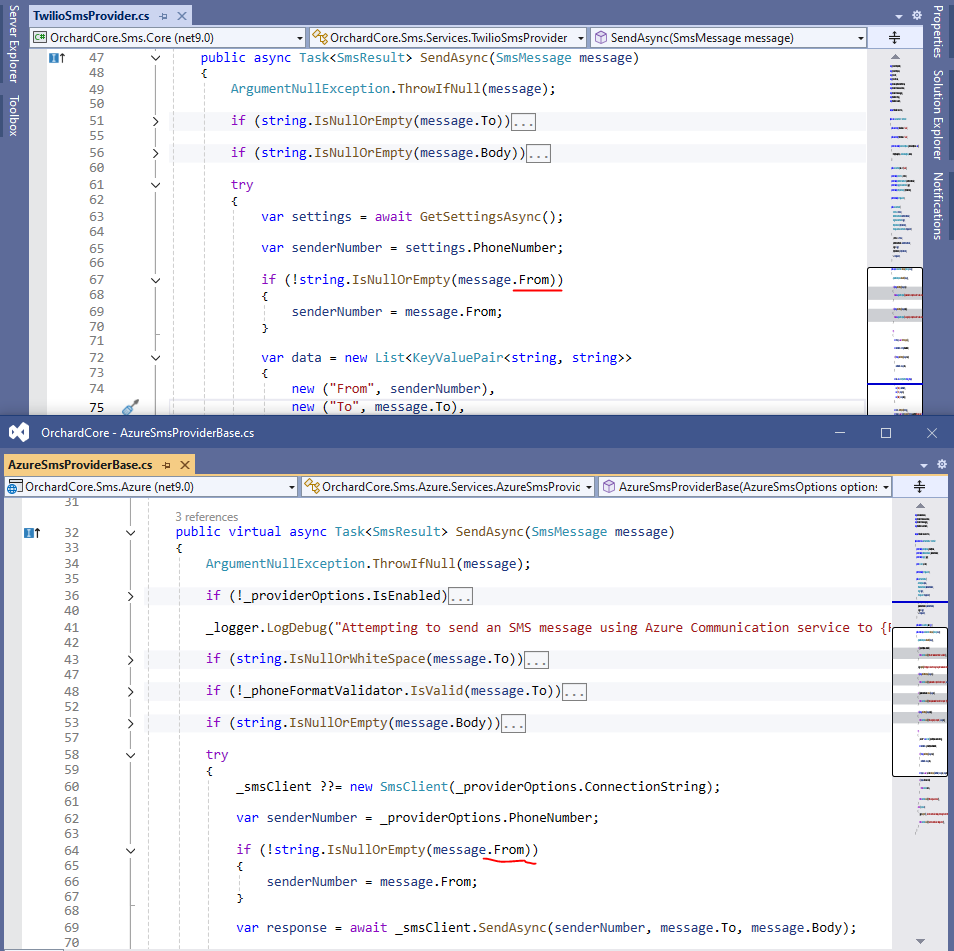Expand the collapsed block at line 56

[156, 153]
